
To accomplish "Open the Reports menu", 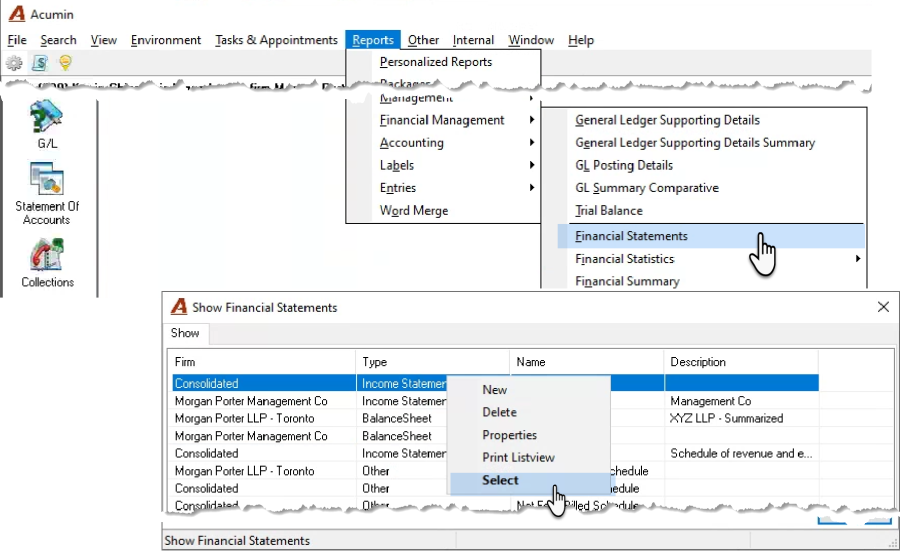I will click(x=373, y=40).
